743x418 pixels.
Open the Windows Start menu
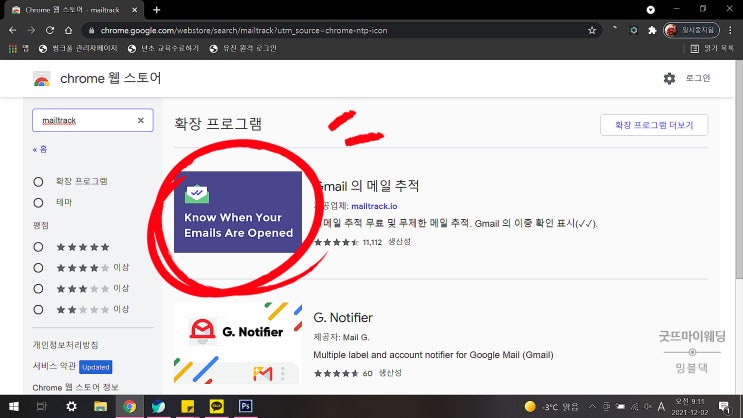click(x=14, y=406)
